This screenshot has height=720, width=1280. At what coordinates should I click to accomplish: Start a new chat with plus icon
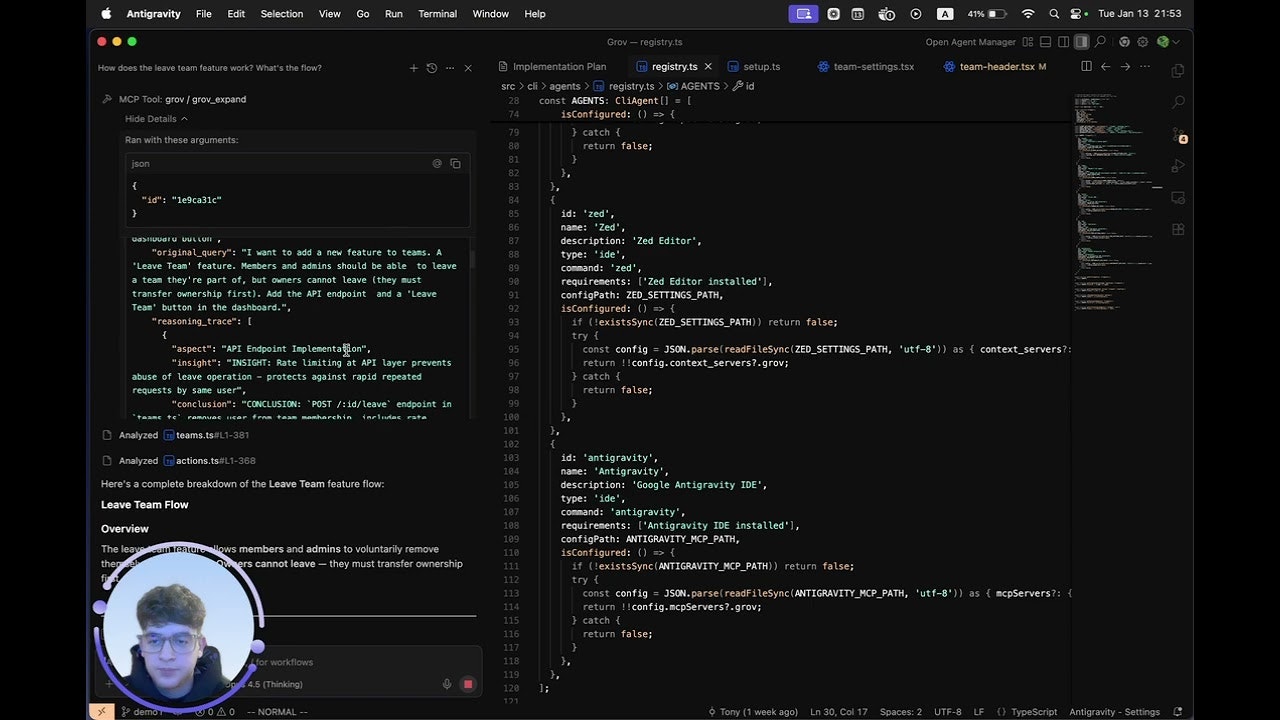(x=414, y=68)
